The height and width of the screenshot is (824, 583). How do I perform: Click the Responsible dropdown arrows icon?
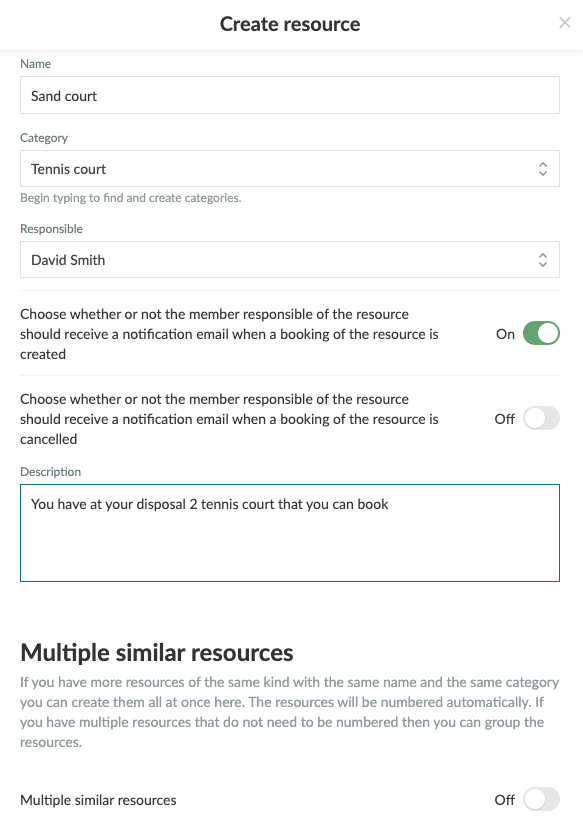tap(543, 260)
